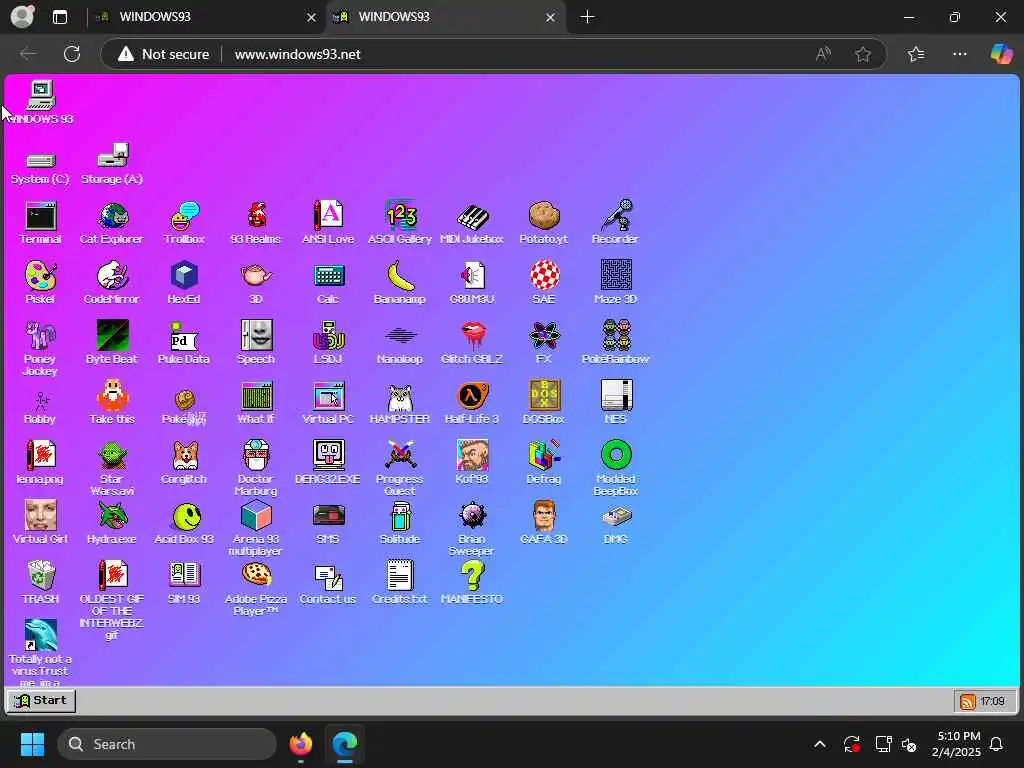Screen dimensions: 1024x768
Task: Open Solitude icon
Action: pos(400,523)
